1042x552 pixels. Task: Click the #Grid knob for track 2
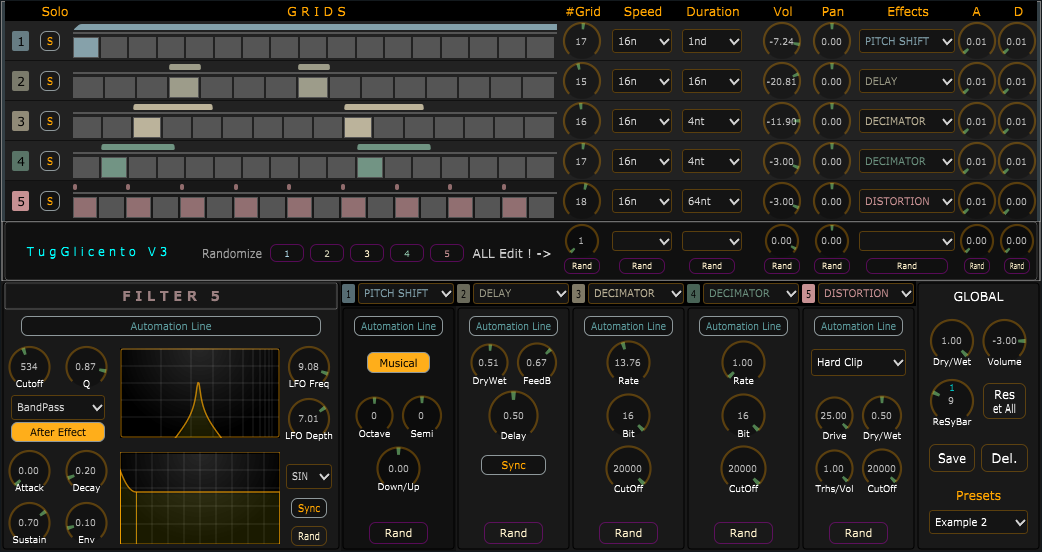[583, 81]
